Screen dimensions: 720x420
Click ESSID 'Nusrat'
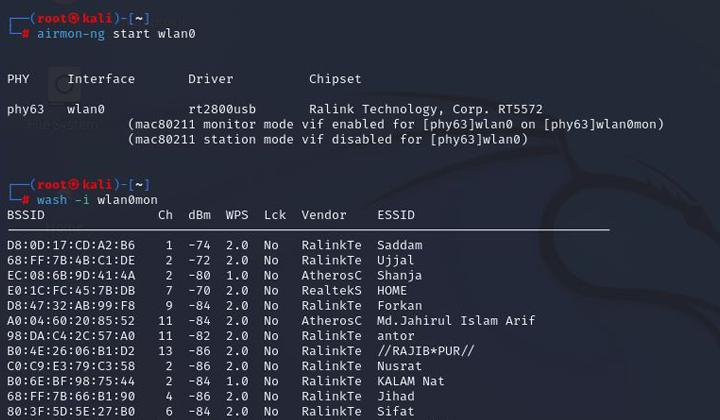[399, 366]
